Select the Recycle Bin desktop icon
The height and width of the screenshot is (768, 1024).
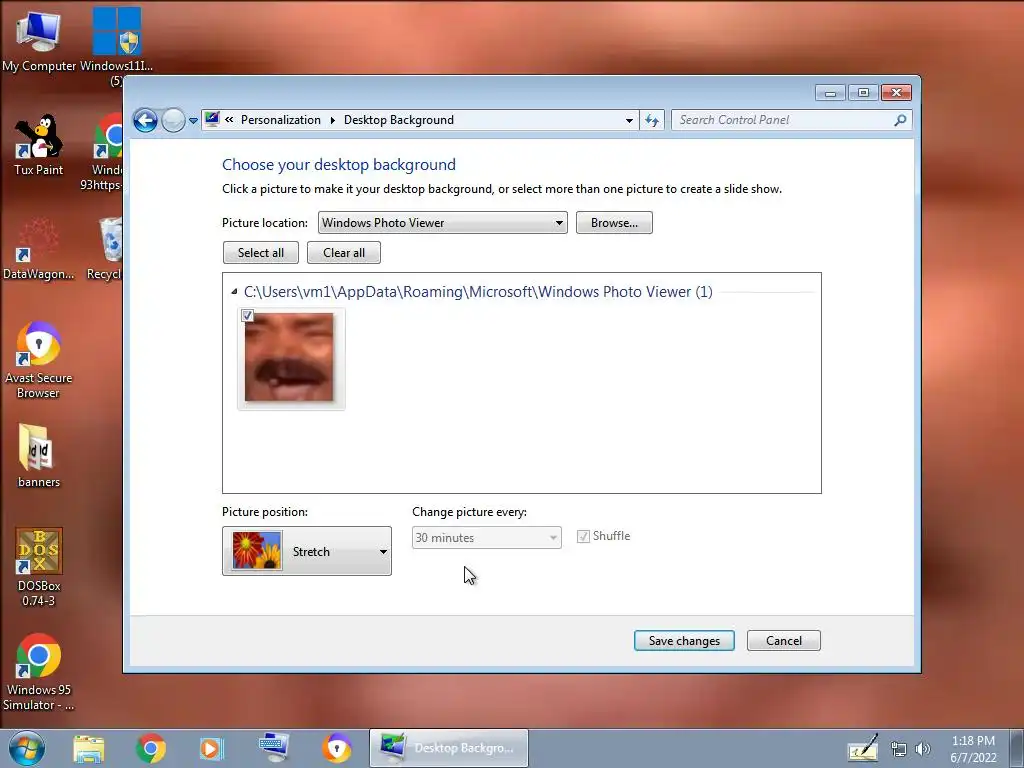pyautogui.click(x=107, y=249)
